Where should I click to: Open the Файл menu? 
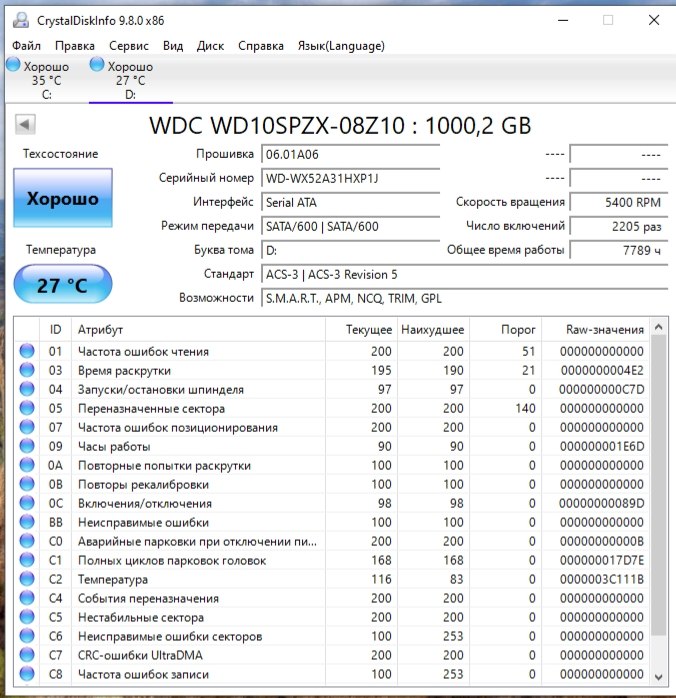pos(26,46)
